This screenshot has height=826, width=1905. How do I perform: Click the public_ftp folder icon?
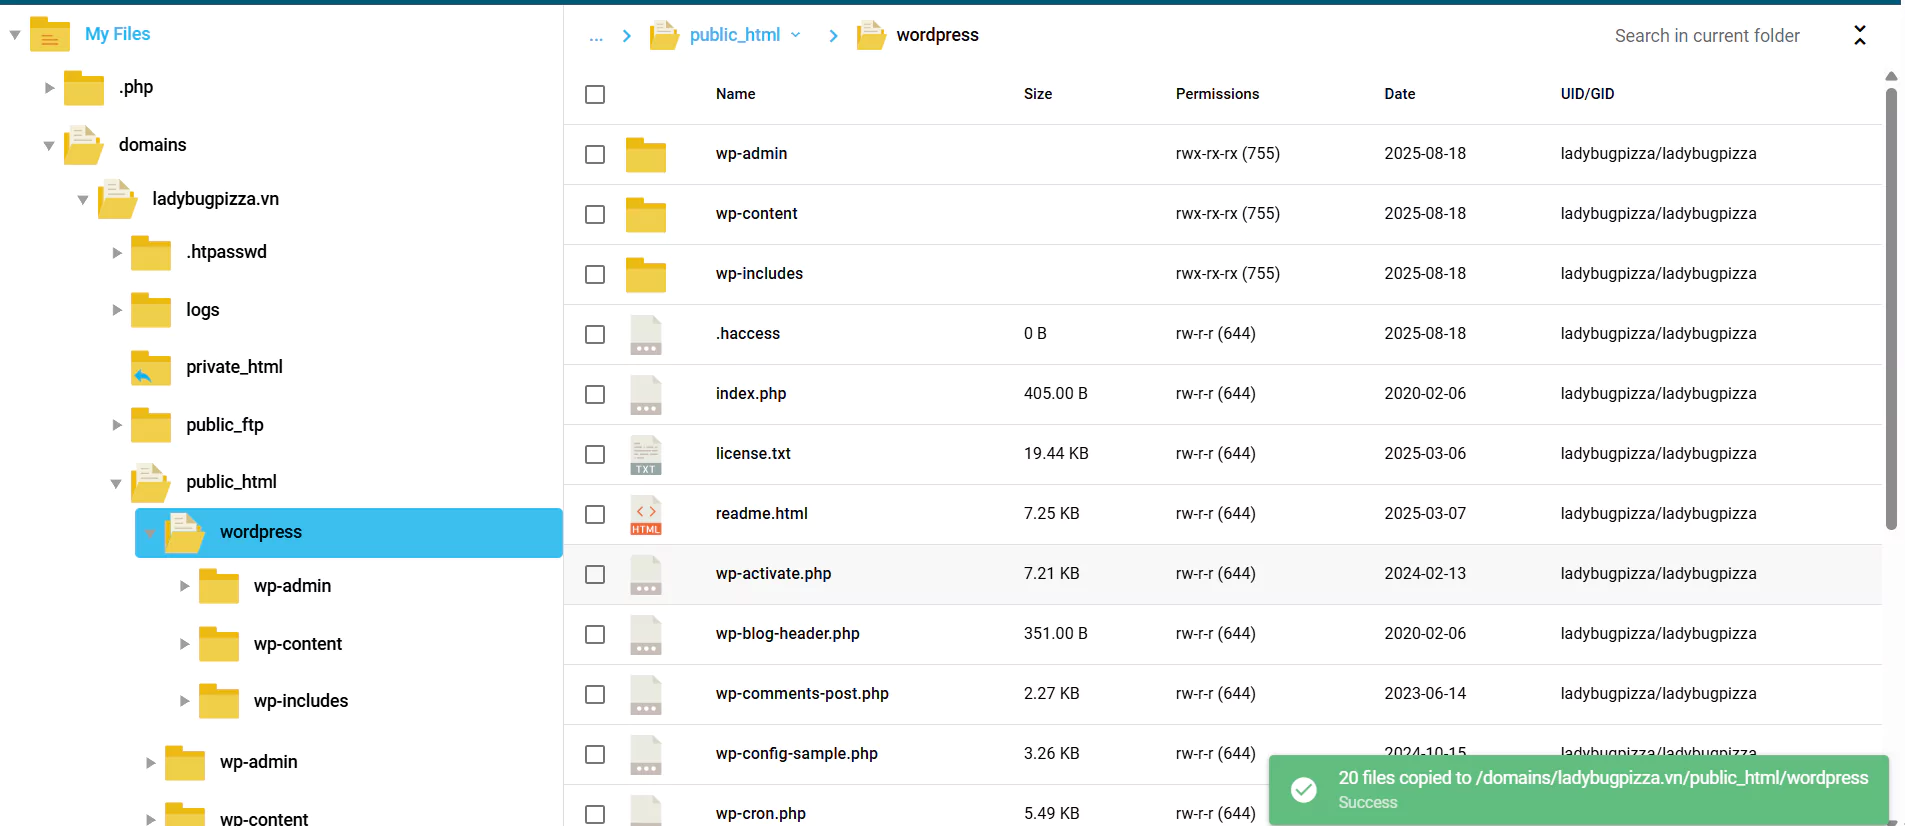point(151,425)
